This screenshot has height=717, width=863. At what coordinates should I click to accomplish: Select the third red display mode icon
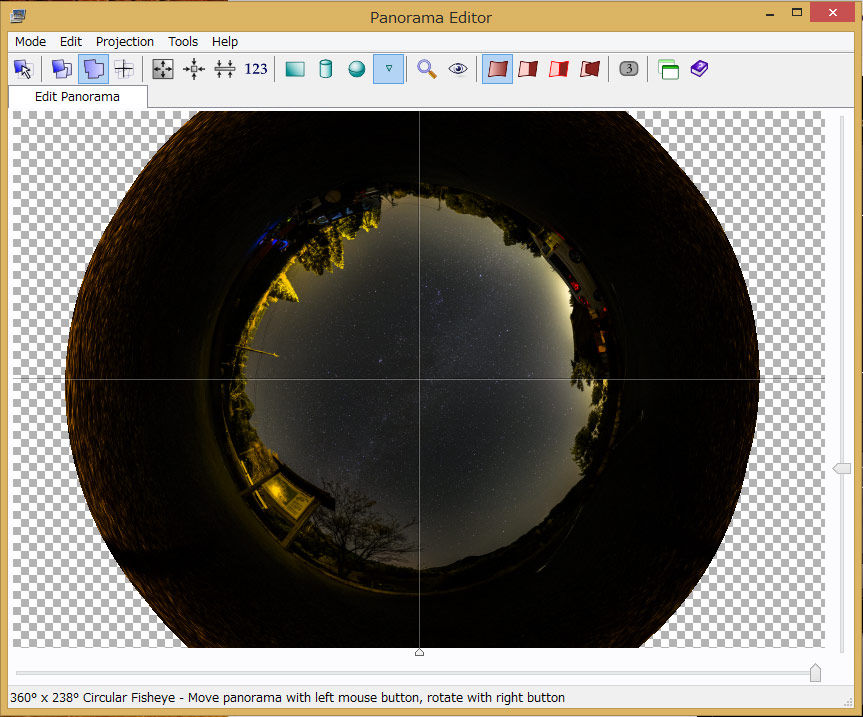pos(559,69)
